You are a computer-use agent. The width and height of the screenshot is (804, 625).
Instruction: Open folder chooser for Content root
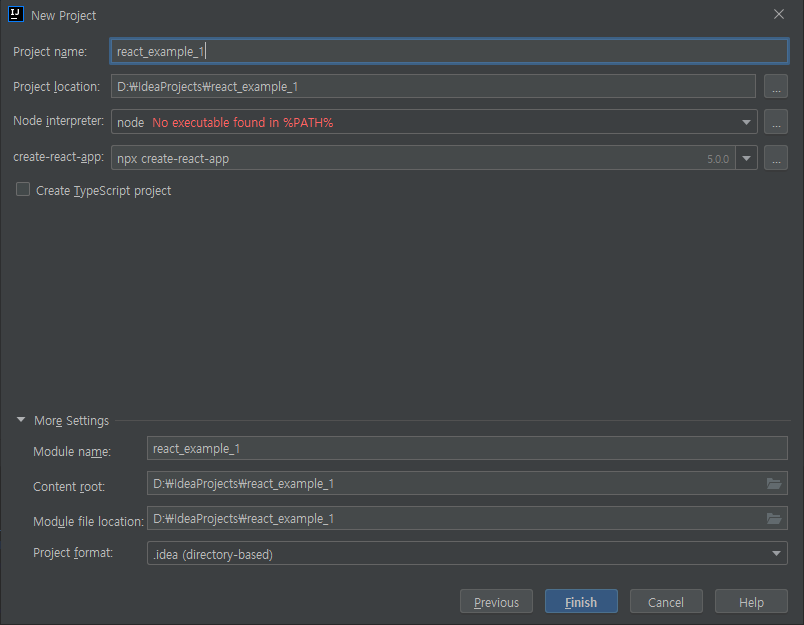point(774,483)
